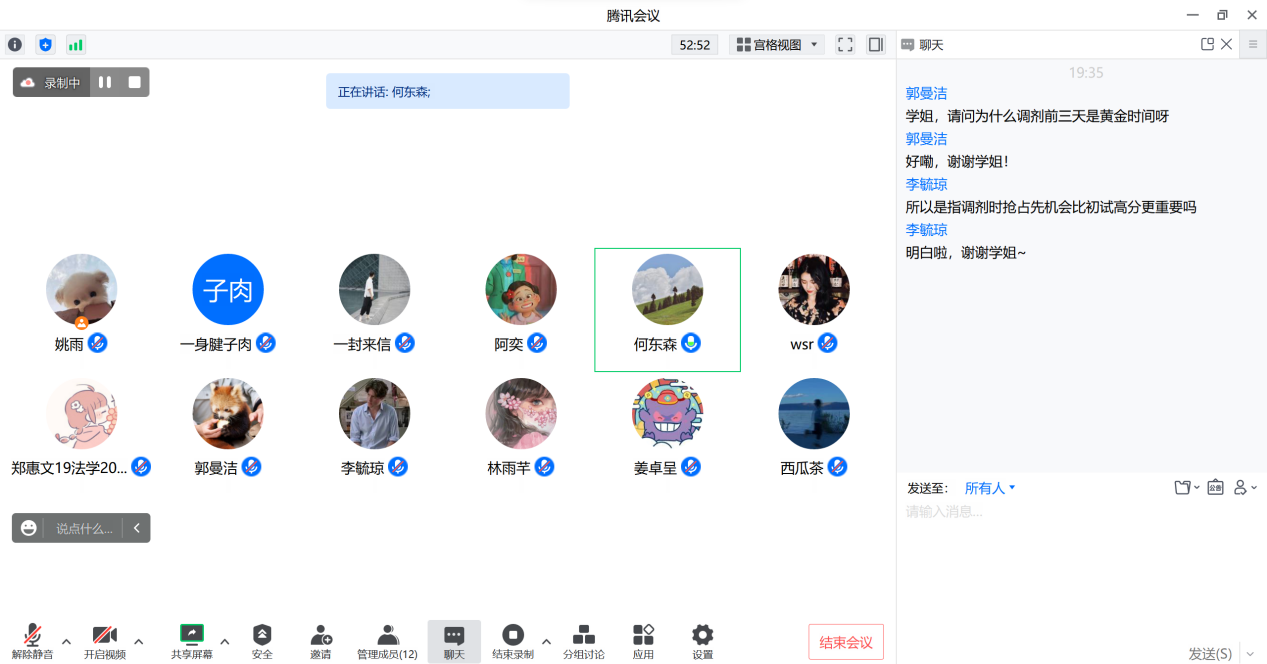The width and height of the screenshot is (1267, 664).
Task: Turn on video (开启视频)
Action: (x=105, y=641)
